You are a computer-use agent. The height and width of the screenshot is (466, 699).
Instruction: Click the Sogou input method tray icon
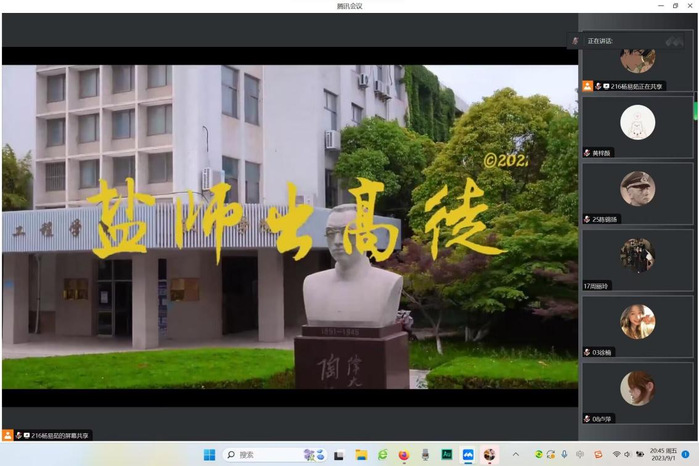pyautogui.click(x=599, y=454)
